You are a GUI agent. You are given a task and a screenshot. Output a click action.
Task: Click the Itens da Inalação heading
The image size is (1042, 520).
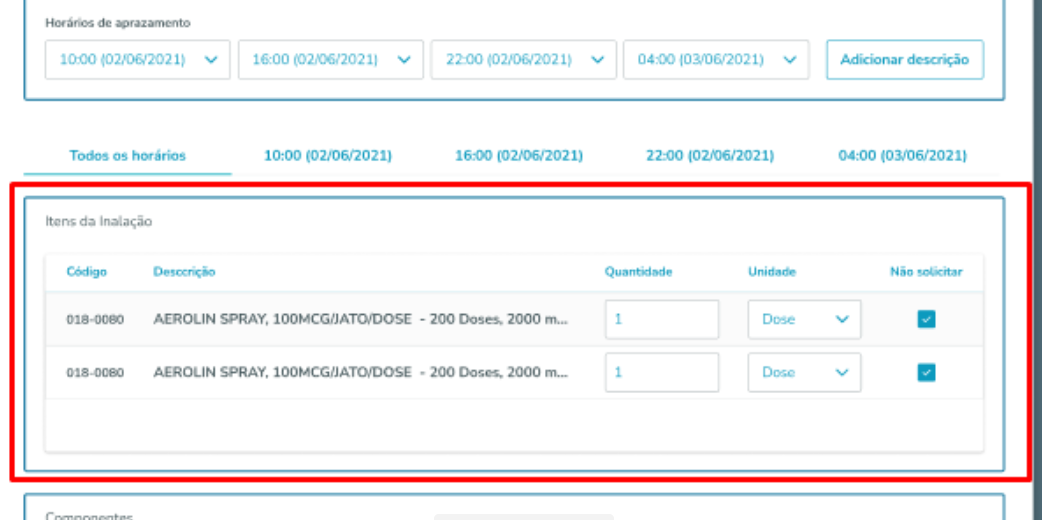point(98,221)
